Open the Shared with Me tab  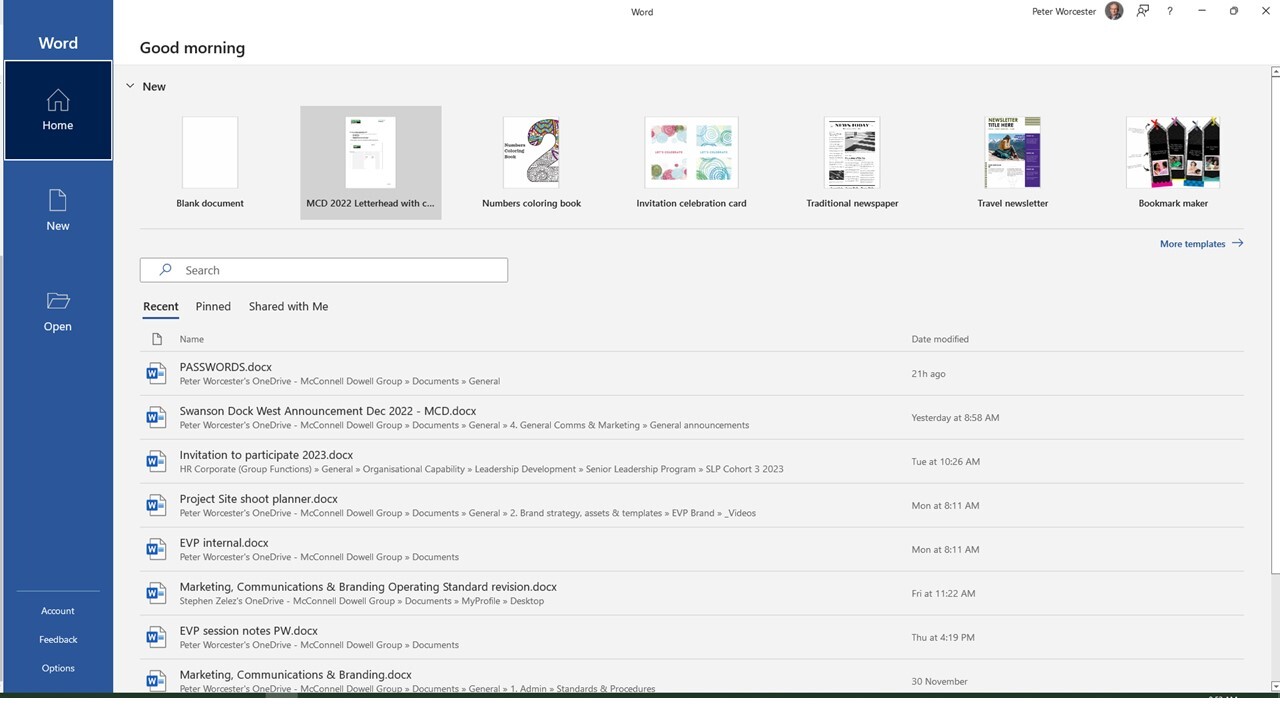(288, 307)
